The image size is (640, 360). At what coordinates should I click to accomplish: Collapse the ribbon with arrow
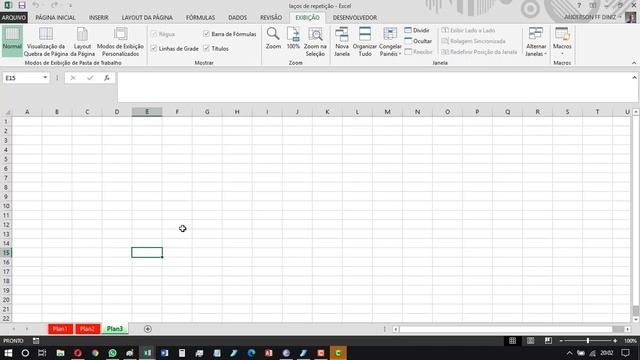[634, 63]
